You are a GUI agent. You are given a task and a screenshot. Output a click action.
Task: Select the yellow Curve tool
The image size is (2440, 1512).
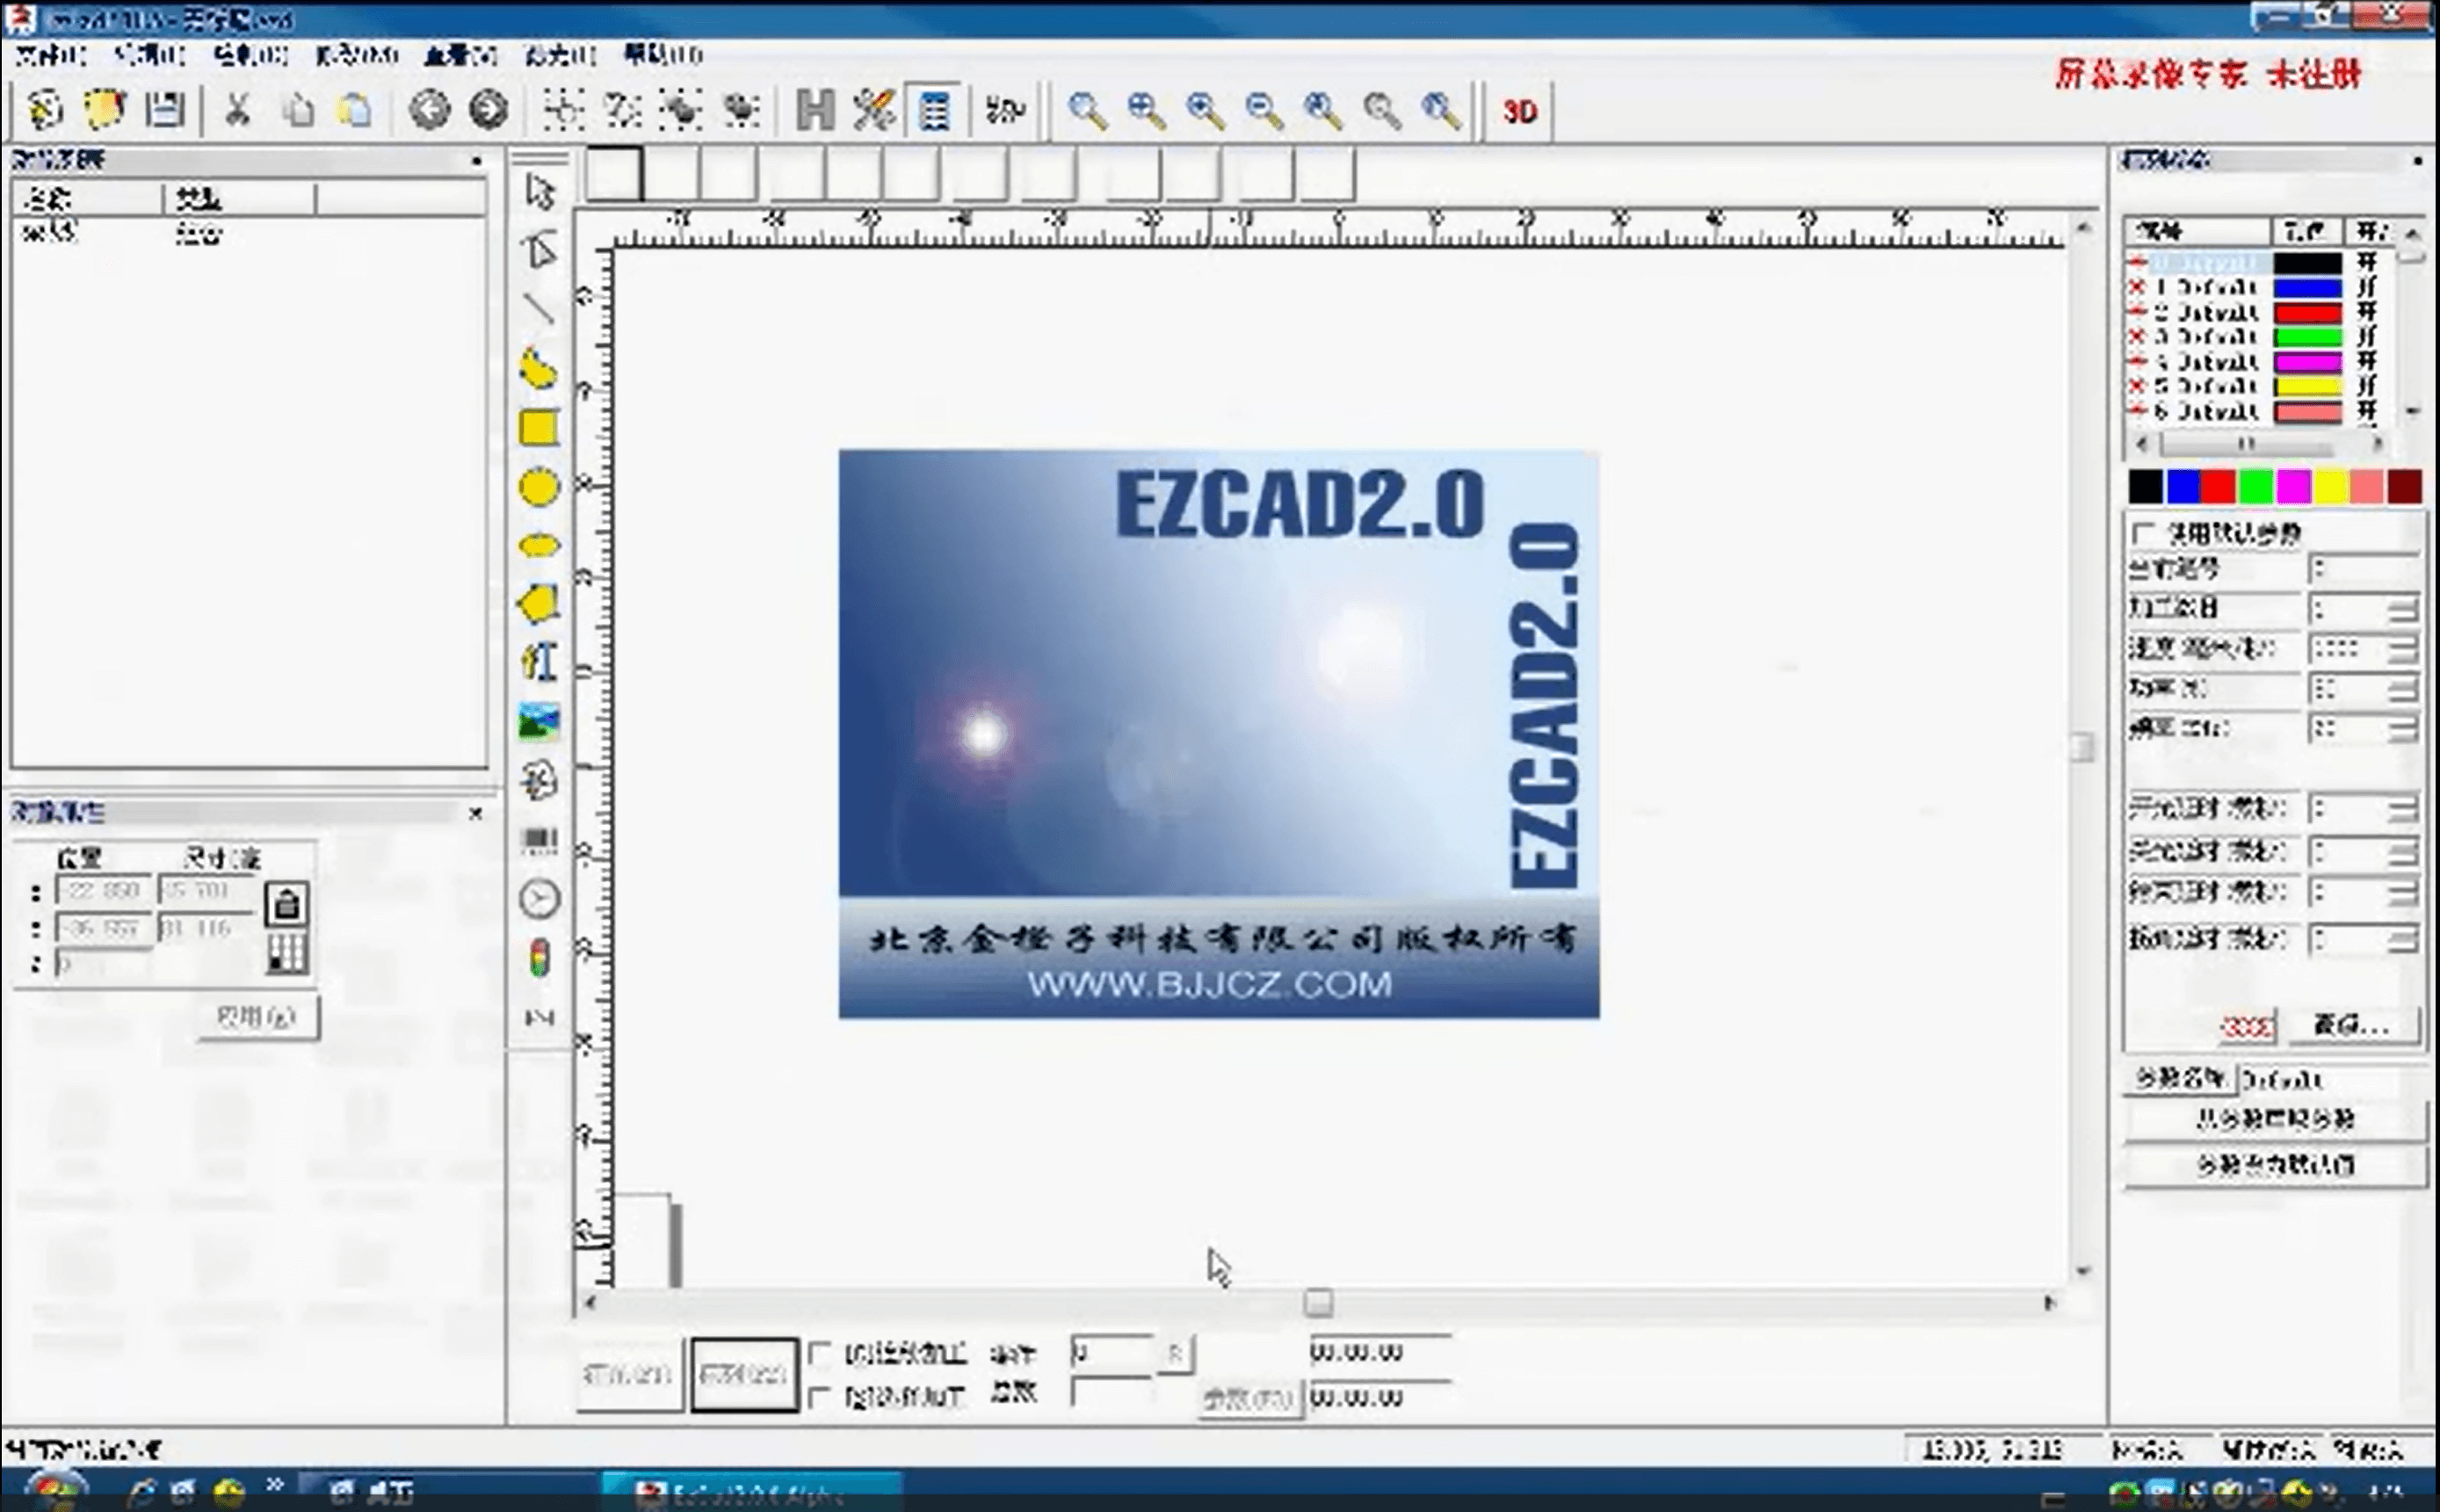[x=540, y=369]
